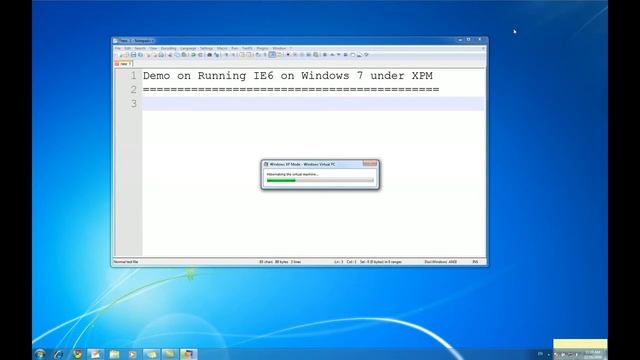Click 'Normal text file' in status bar

pyautogui.click(x=126, y=262)
